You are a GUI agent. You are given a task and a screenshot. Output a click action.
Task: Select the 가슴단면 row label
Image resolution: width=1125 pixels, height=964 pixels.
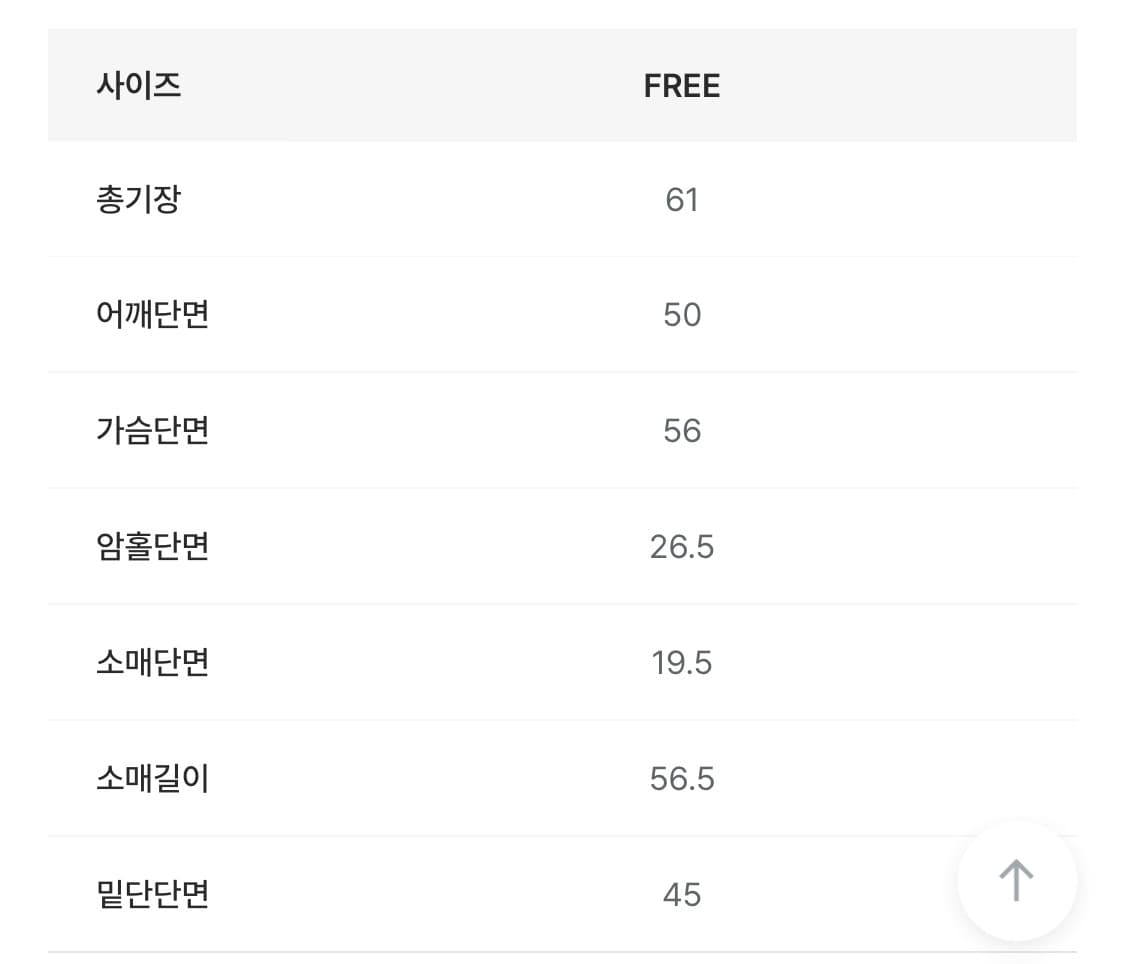pyautogui.click(x=153, y=430)
